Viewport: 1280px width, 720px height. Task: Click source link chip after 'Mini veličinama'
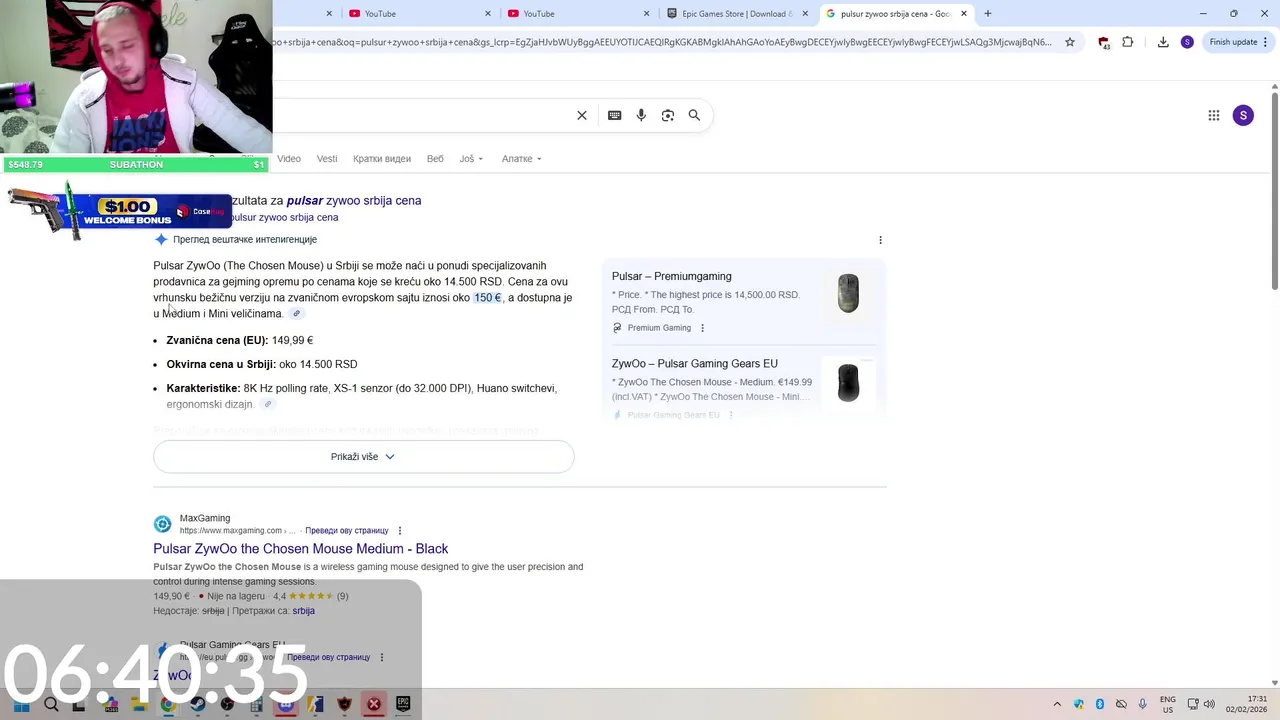pos(296,314)
